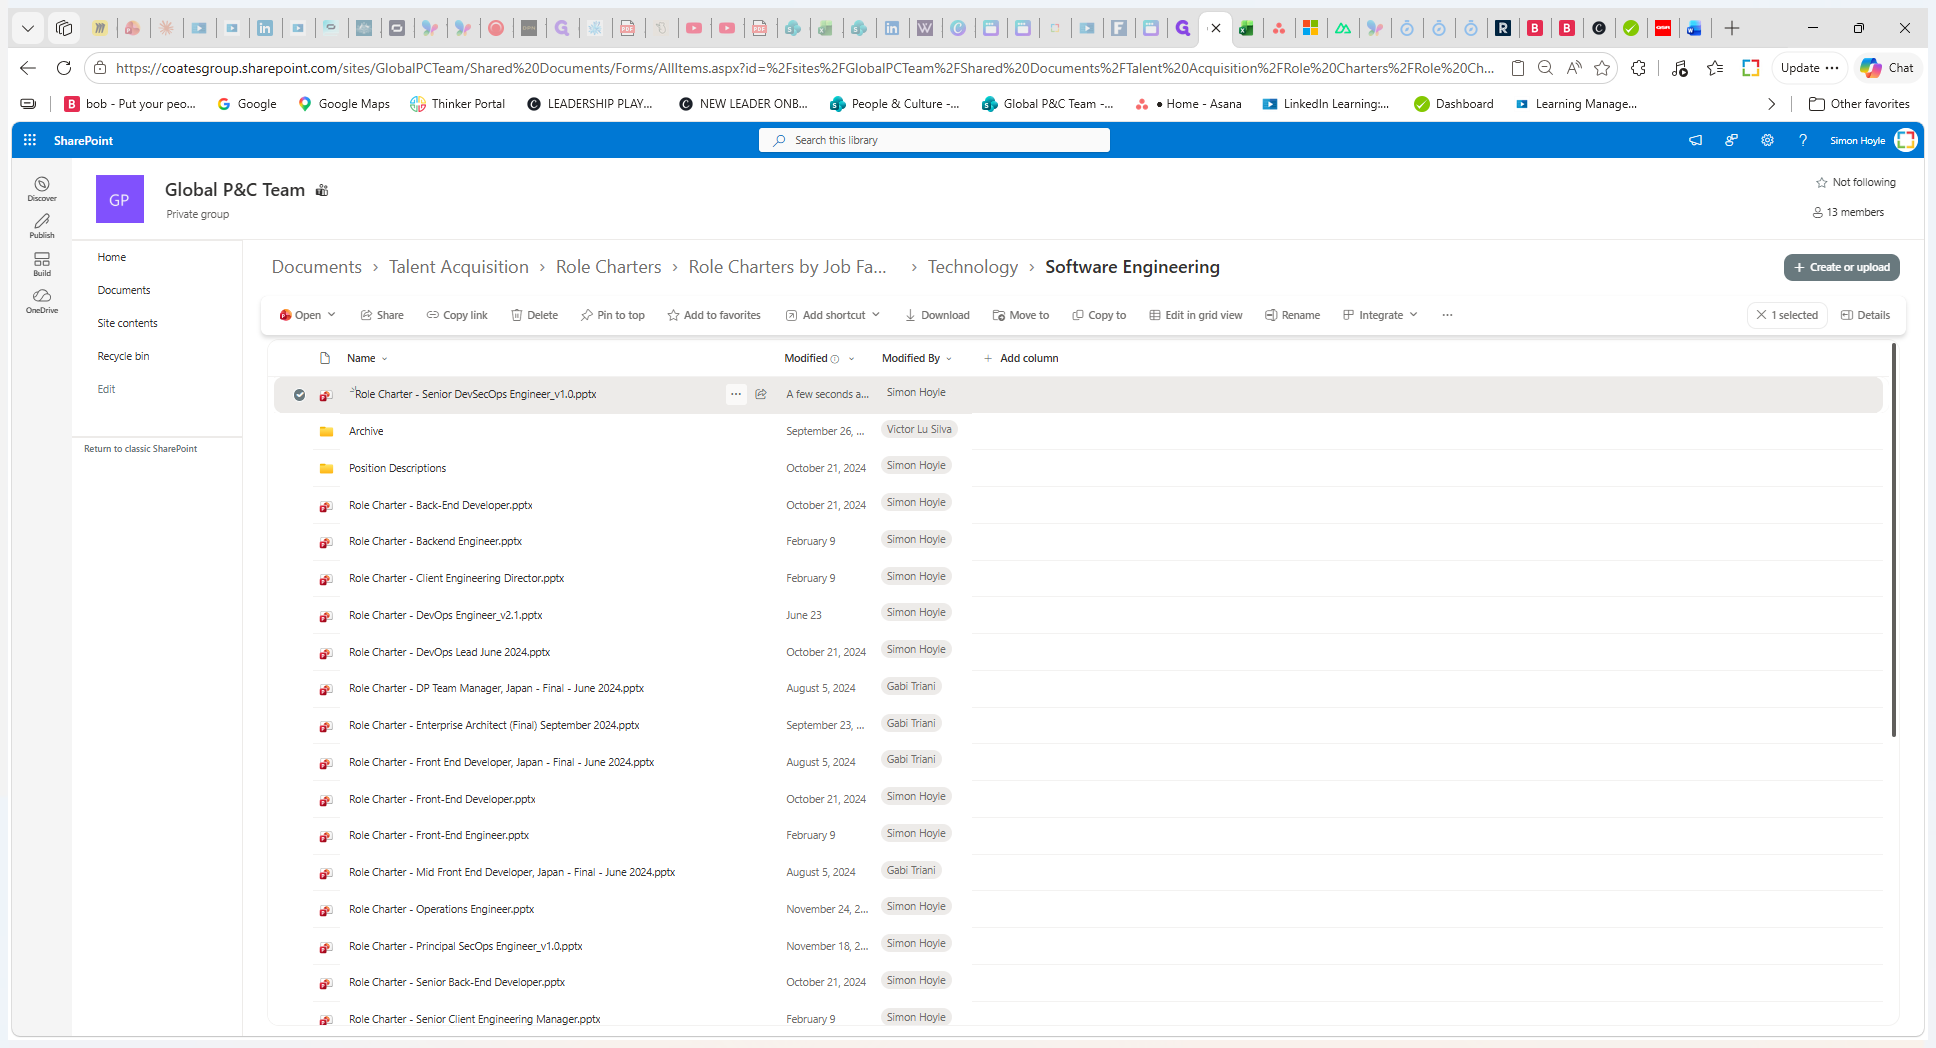Go to Documents in site navigation

click(x=124, y=290)
